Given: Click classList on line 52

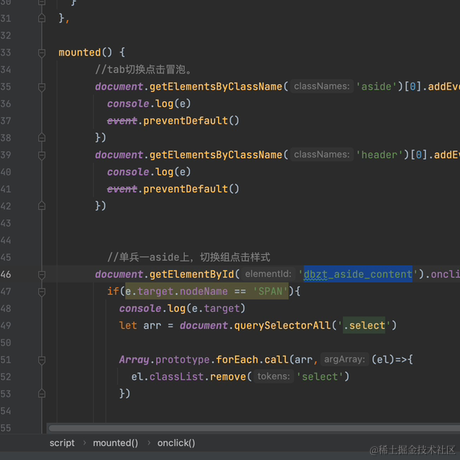Looking at the screenshot, I should [x=176, y=377].
